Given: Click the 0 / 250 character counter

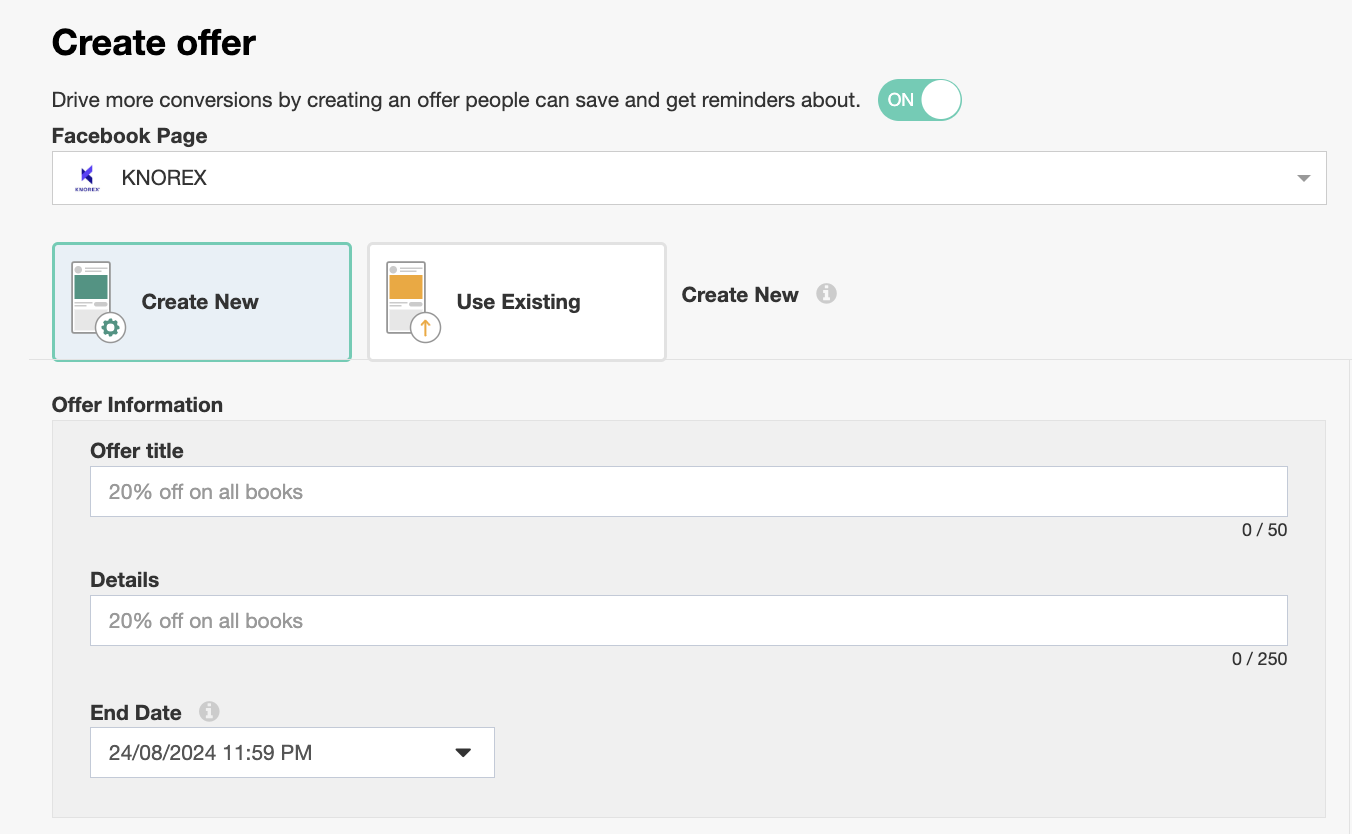Looking at the screenshot, I should pyautogui.click(x=1259, y=659).
